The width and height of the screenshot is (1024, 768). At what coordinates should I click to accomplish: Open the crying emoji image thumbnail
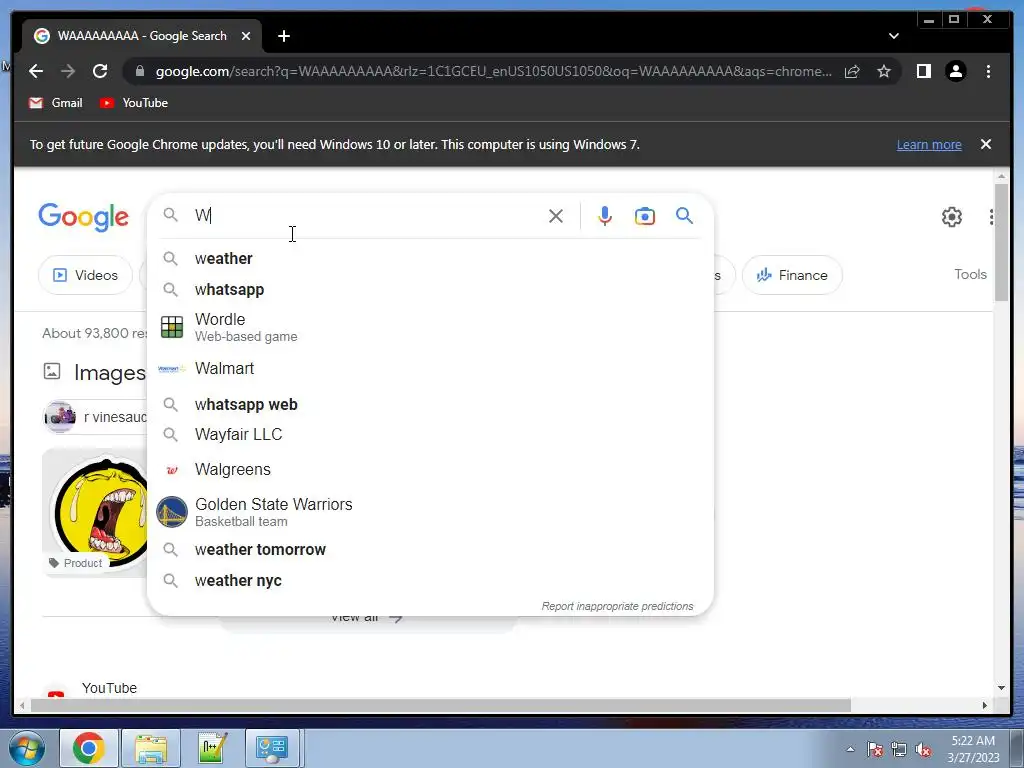95,511
